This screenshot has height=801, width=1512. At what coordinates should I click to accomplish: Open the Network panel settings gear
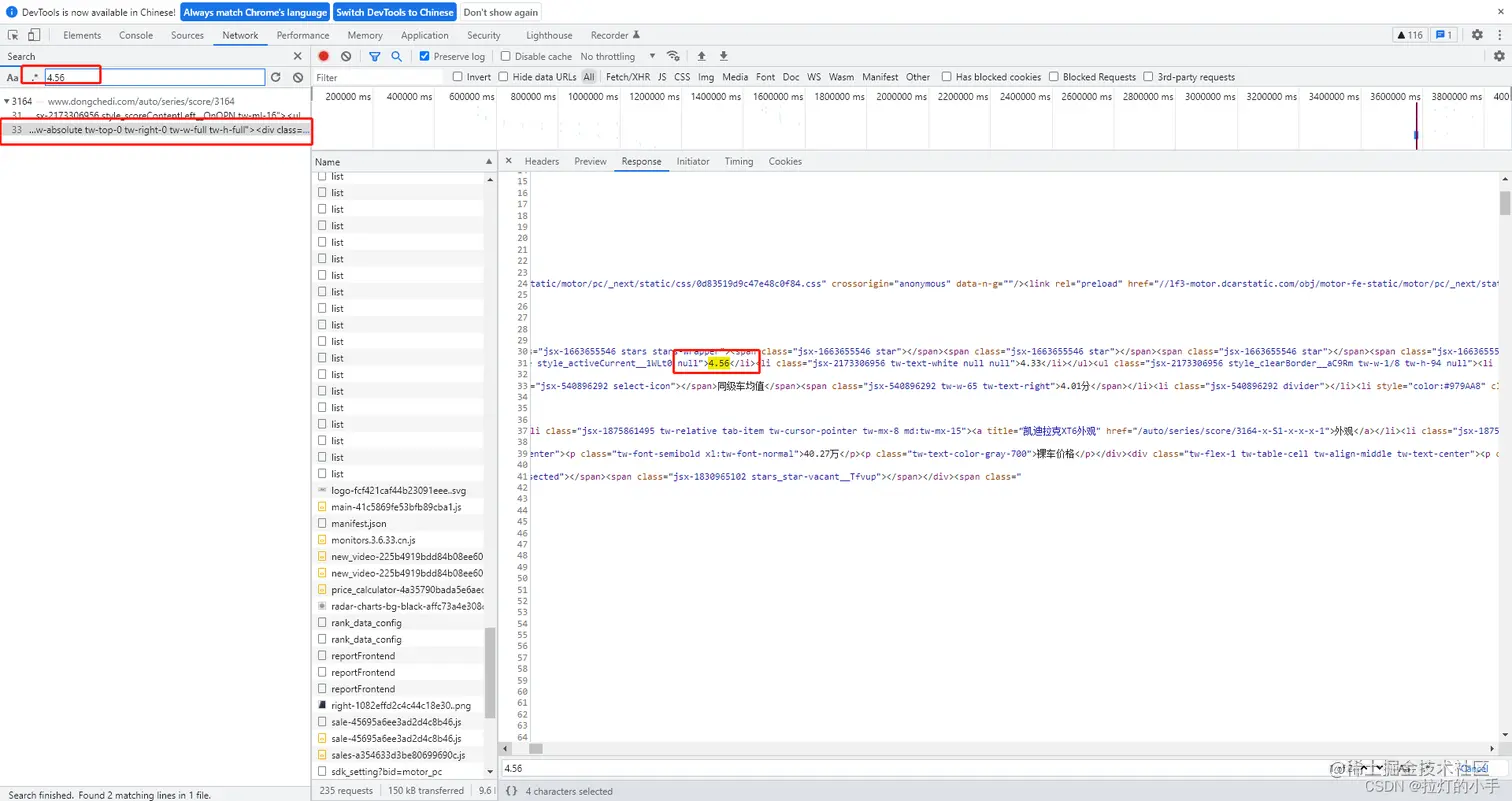[x=1499, y=57]
